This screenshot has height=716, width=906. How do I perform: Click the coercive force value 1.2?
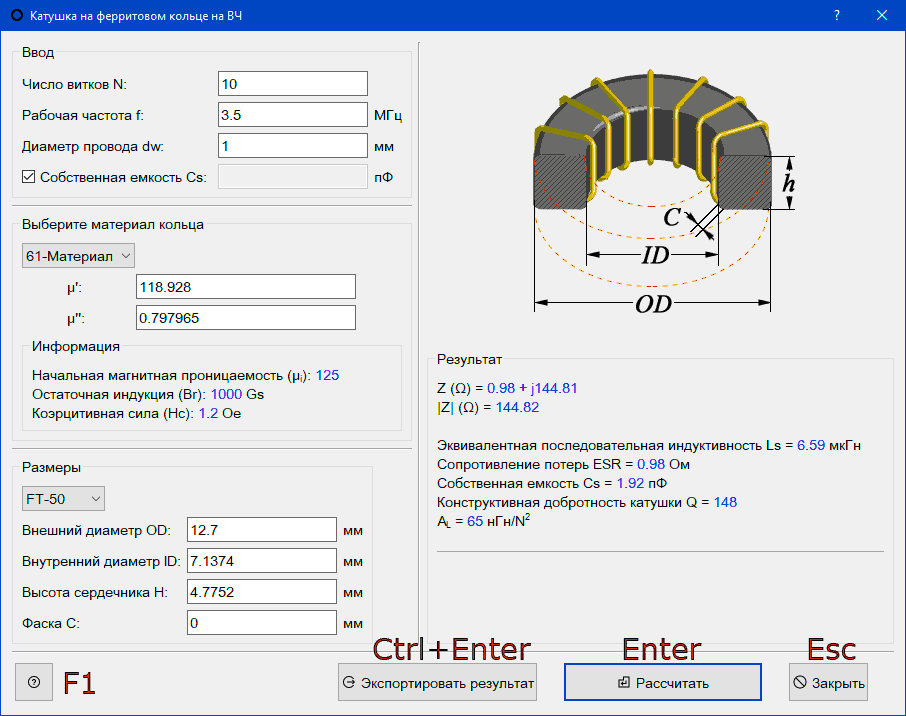click(x=209, y=414)
